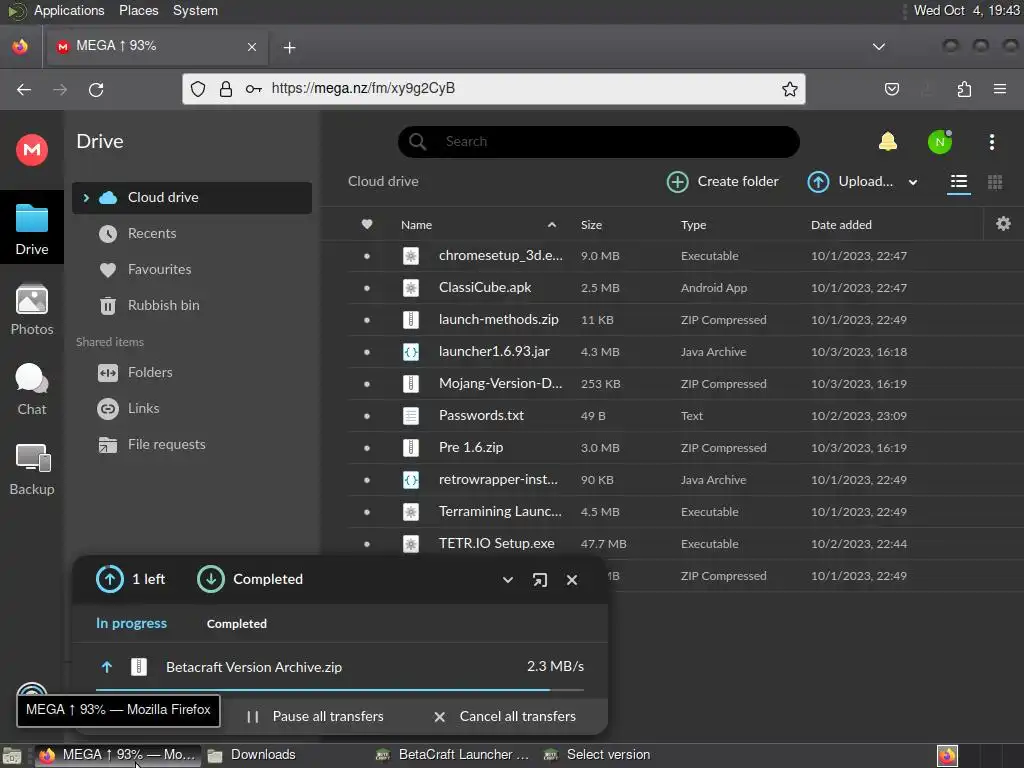Open File requests
The height and width of the screenshot is (768, 1024).
coord(166,444)
